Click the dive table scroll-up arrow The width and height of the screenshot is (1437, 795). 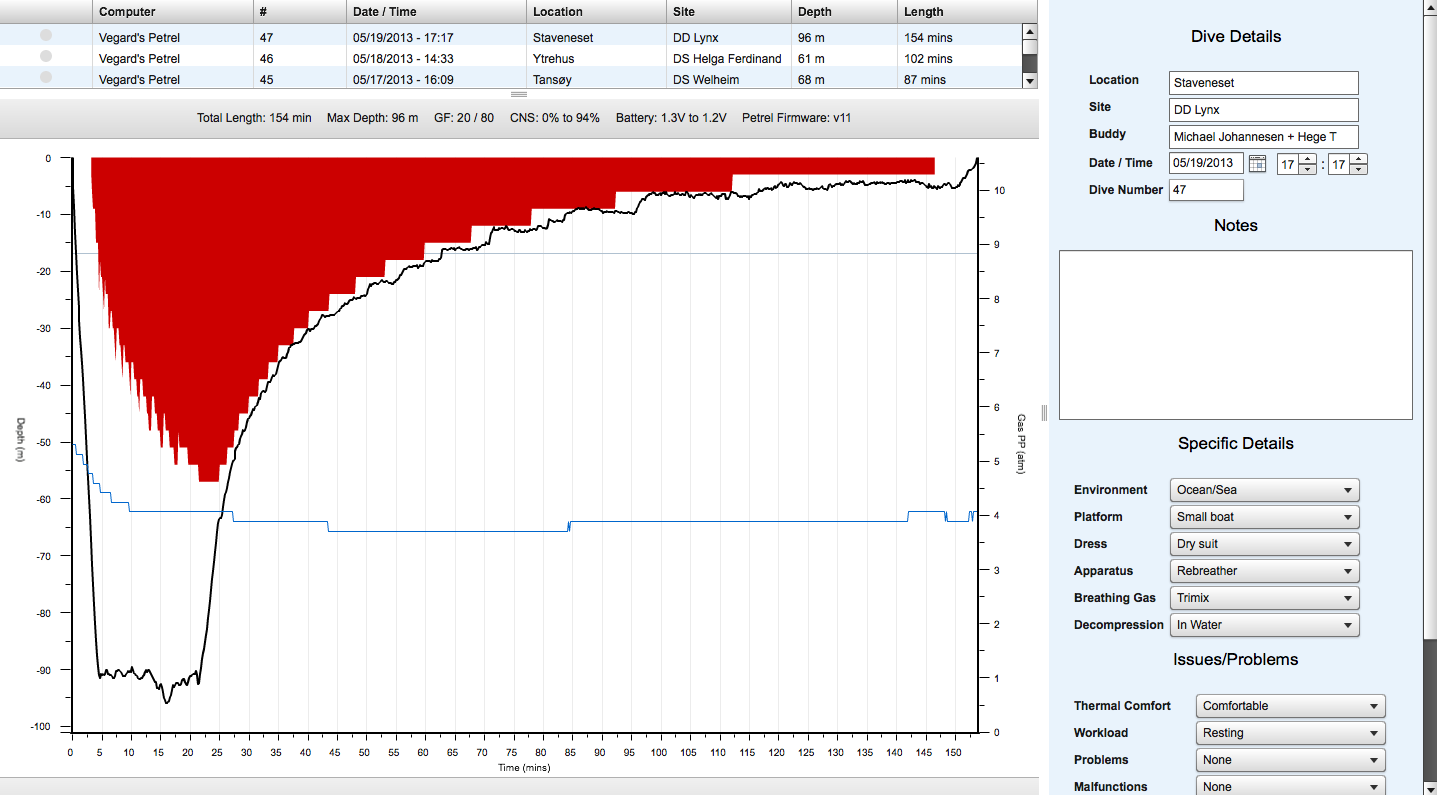tap(1029, 32)
